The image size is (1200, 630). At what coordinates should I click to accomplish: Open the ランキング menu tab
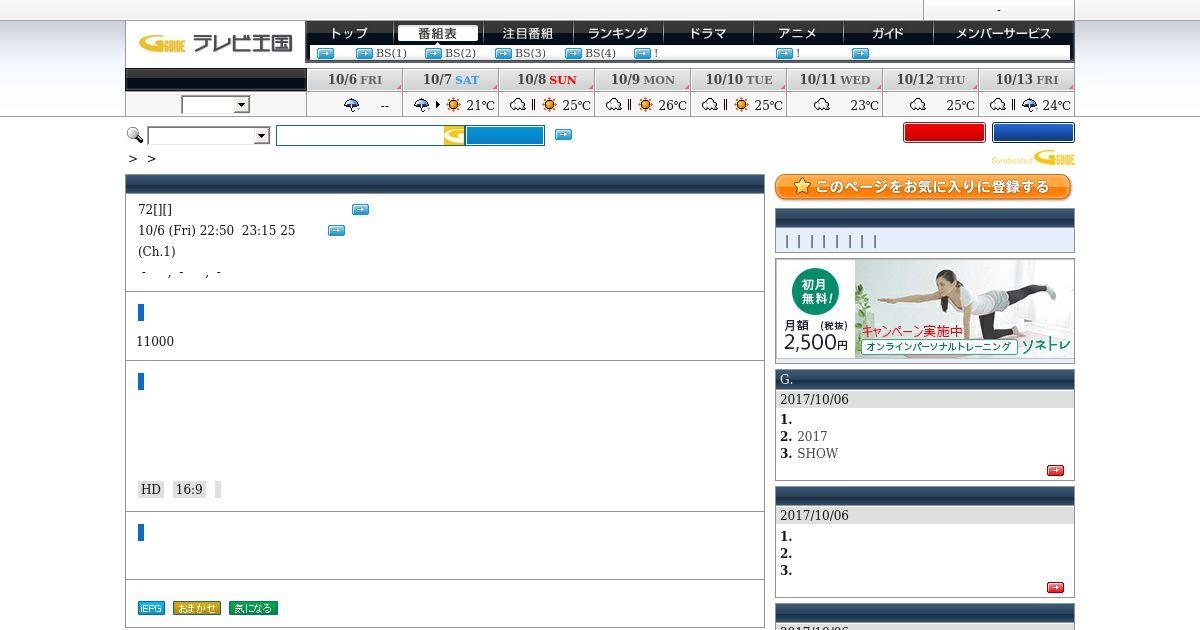(617, 33)
